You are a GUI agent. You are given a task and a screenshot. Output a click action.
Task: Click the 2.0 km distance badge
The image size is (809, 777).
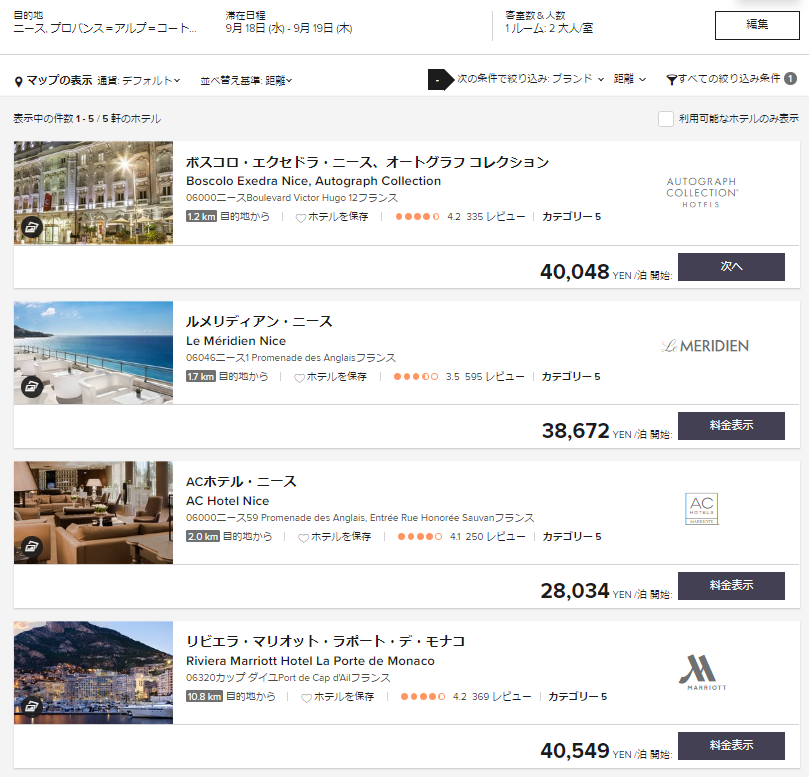click(x=203, y=537)
